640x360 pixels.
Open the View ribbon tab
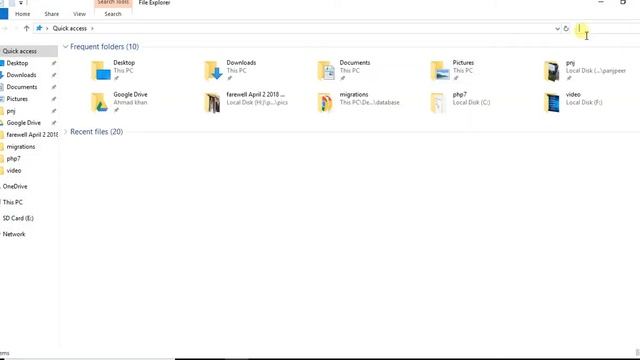pyautogui.click(x=79, y=14)
